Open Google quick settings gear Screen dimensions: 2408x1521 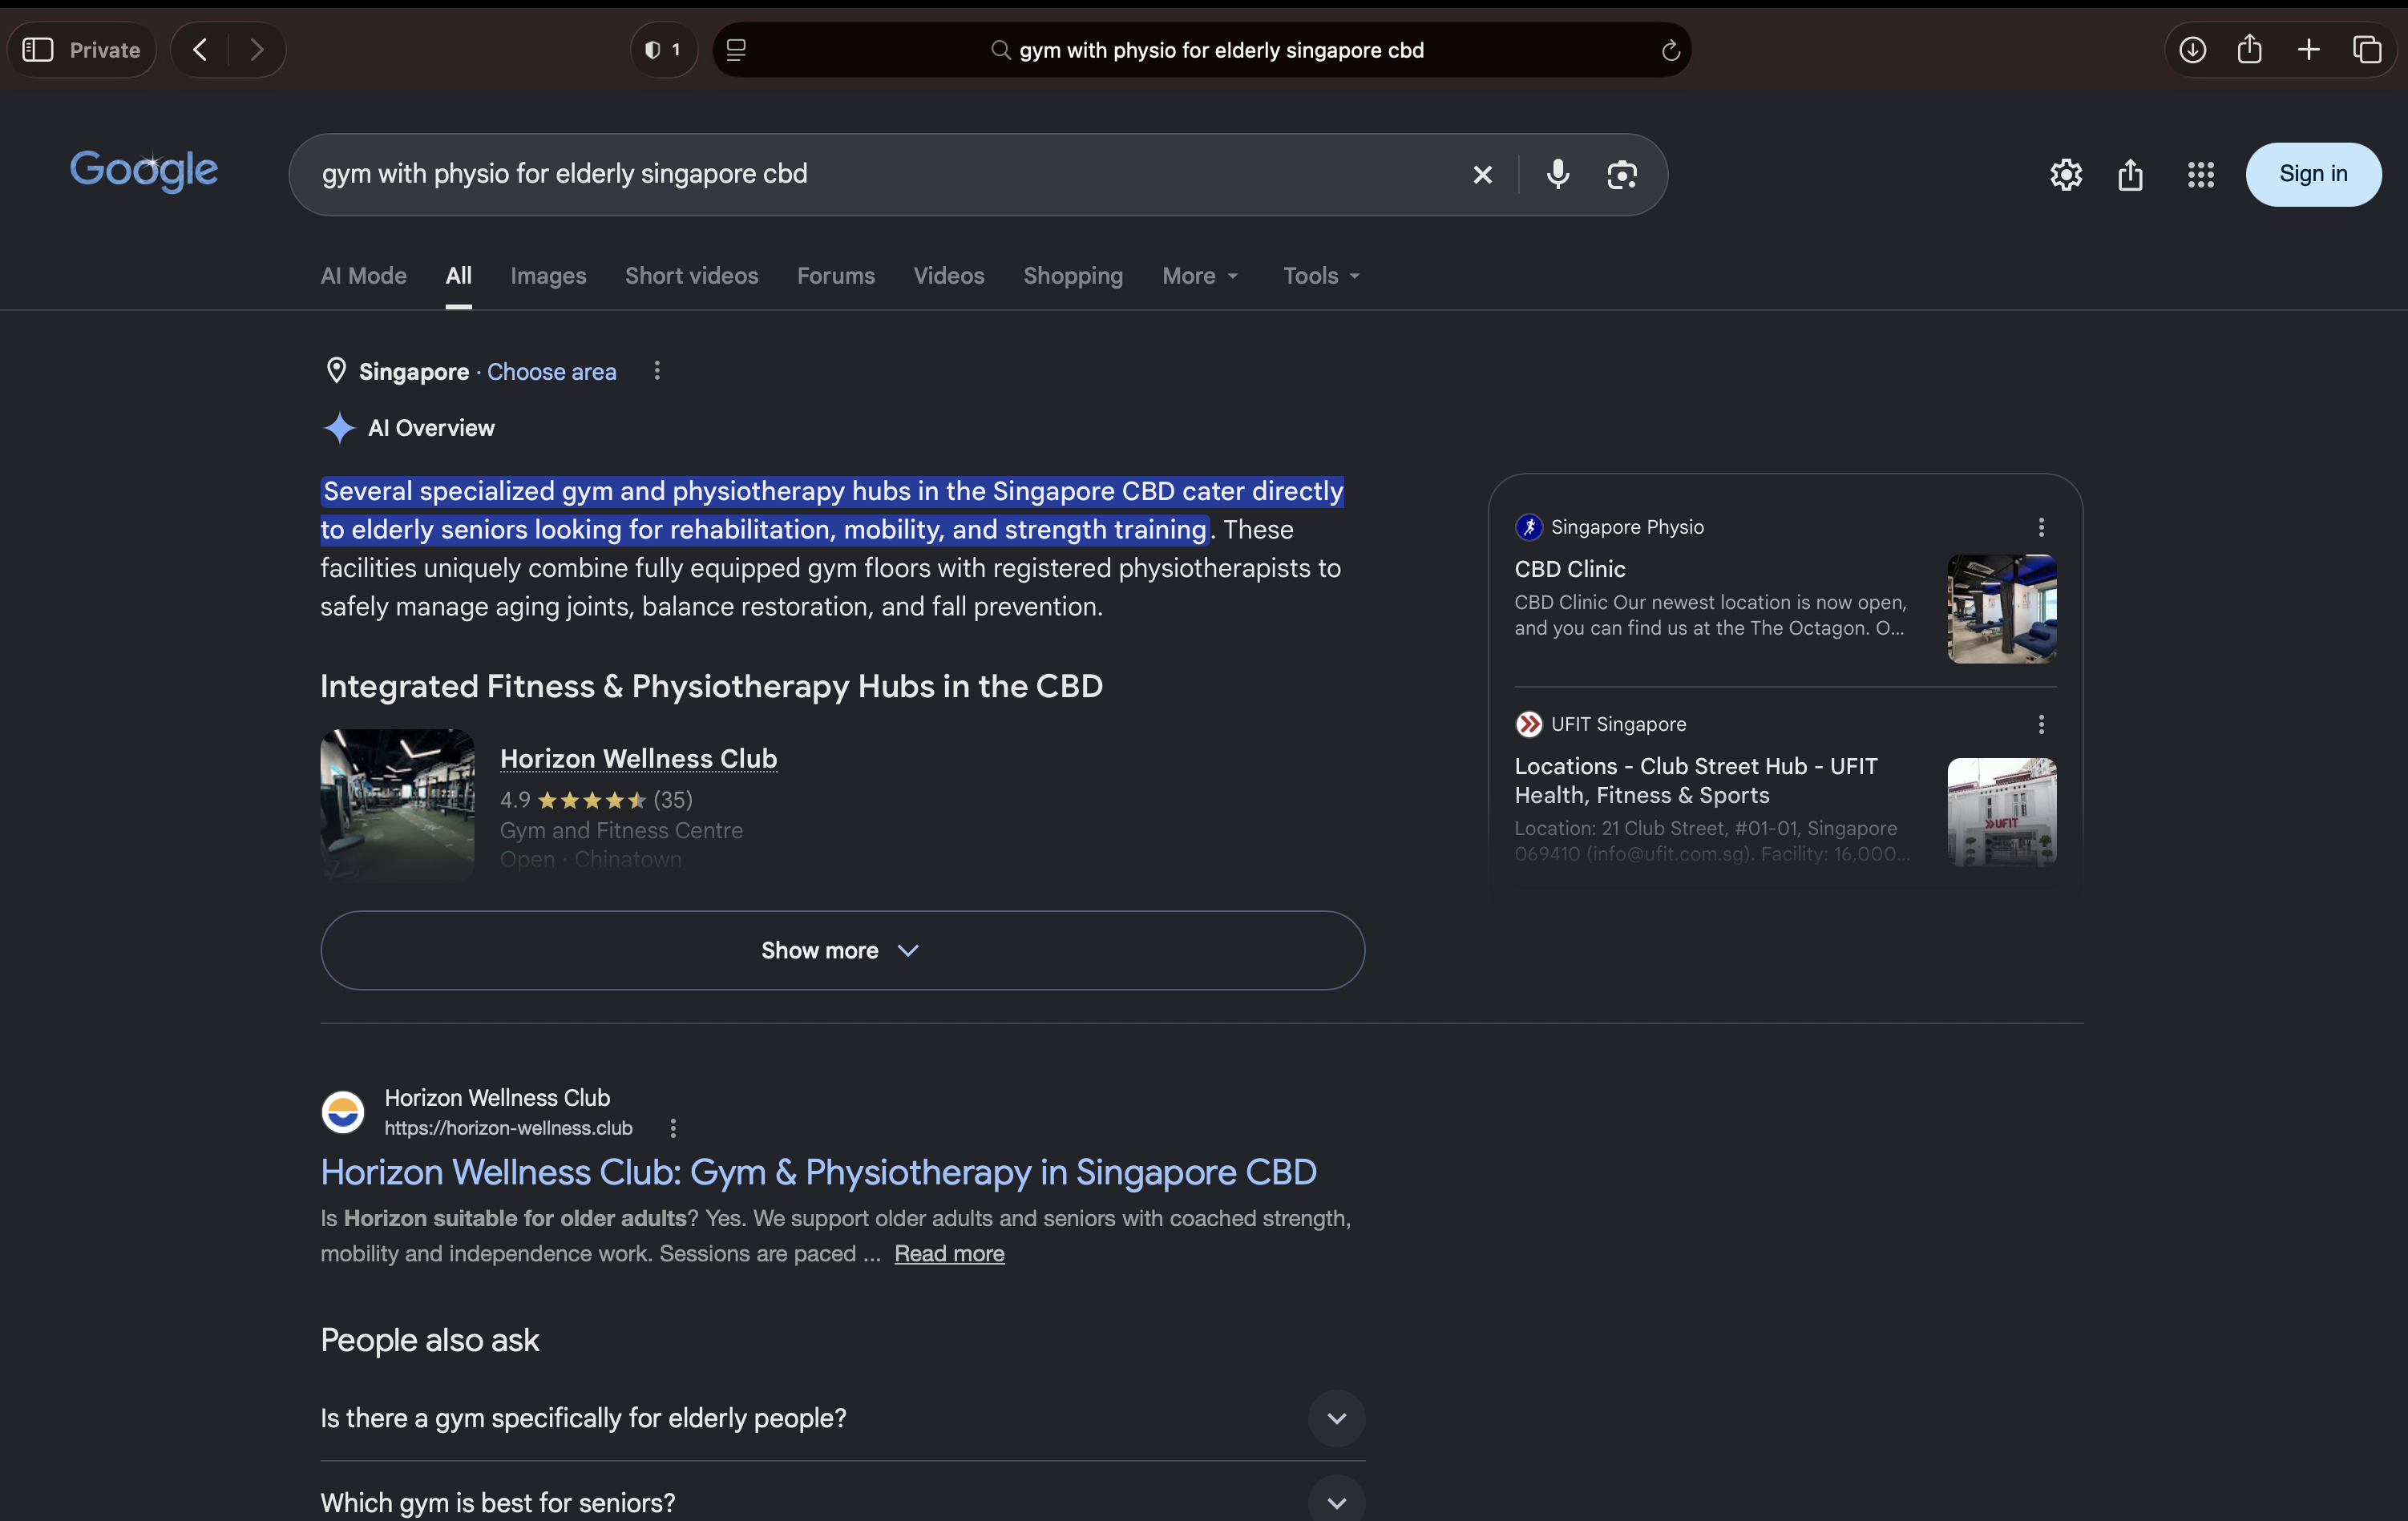tap(2066, 175)
